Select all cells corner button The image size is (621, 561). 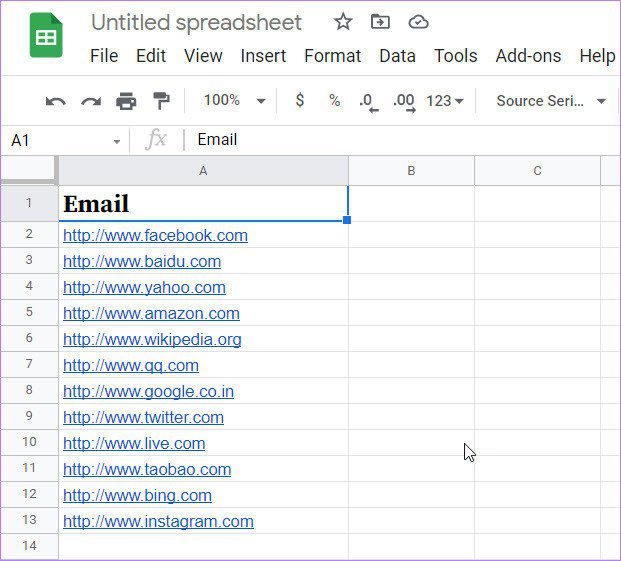[x=28, y=170]
